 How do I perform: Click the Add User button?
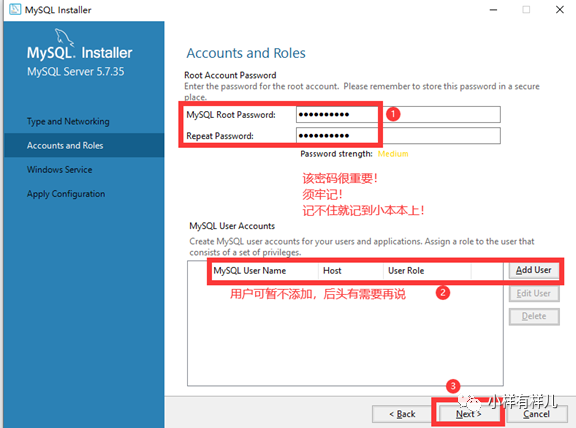point(534,270)
